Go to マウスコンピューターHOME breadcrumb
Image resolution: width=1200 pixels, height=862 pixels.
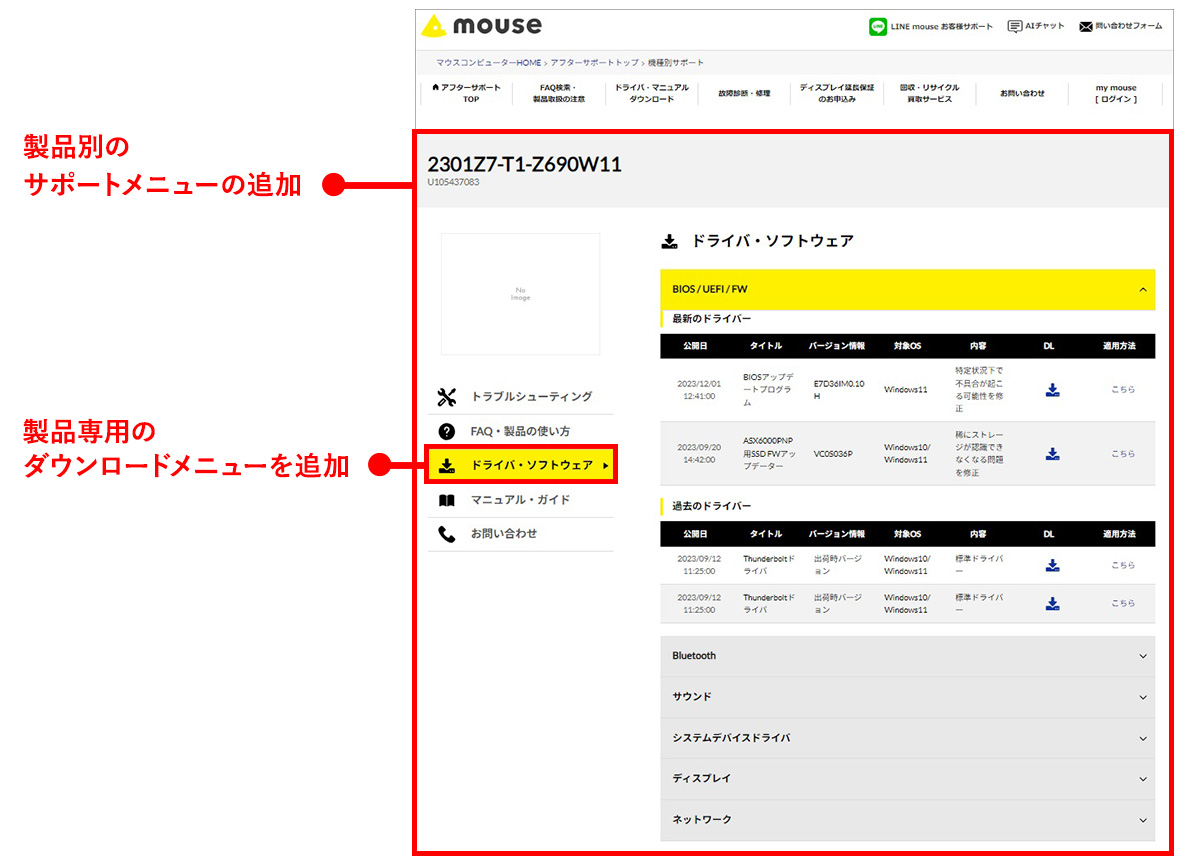488,62
